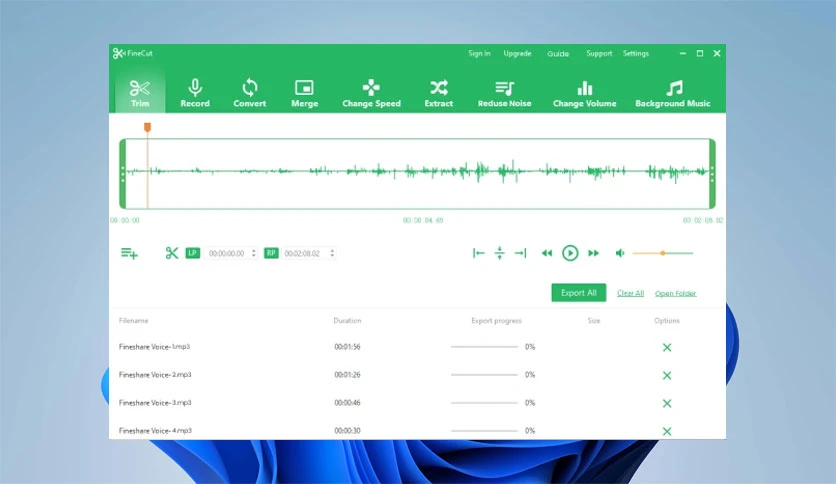
Task: Open Settings from title bar
Action: click(x=636, y=53)
